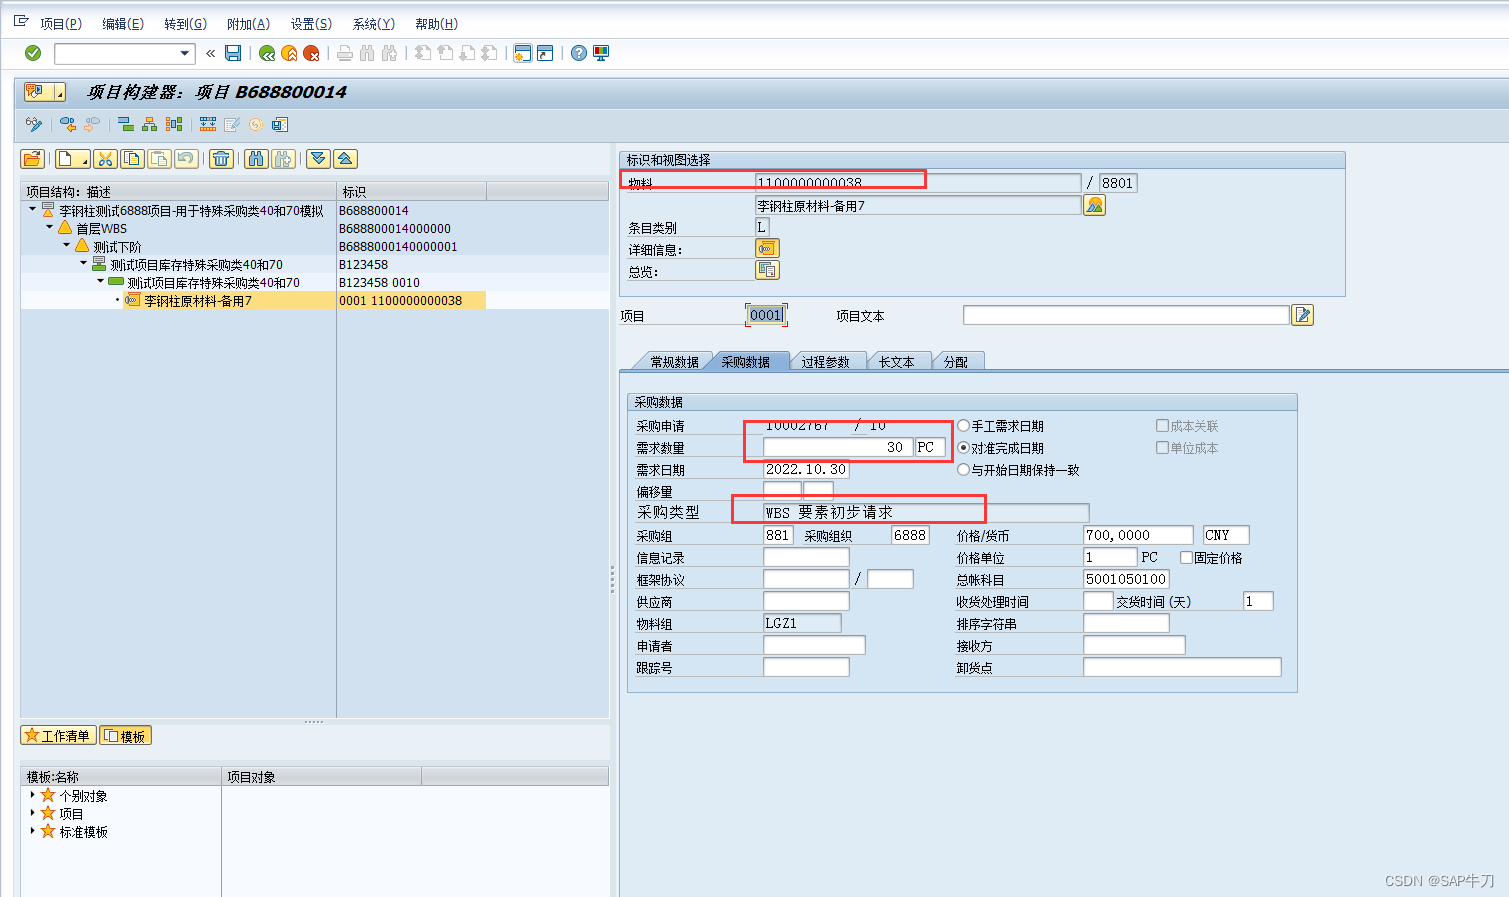Image resolution: width=1509 pixels, height=897 pixels.
Task: Click the 详细信息 detail icon button
Action: tap(767, 248)
